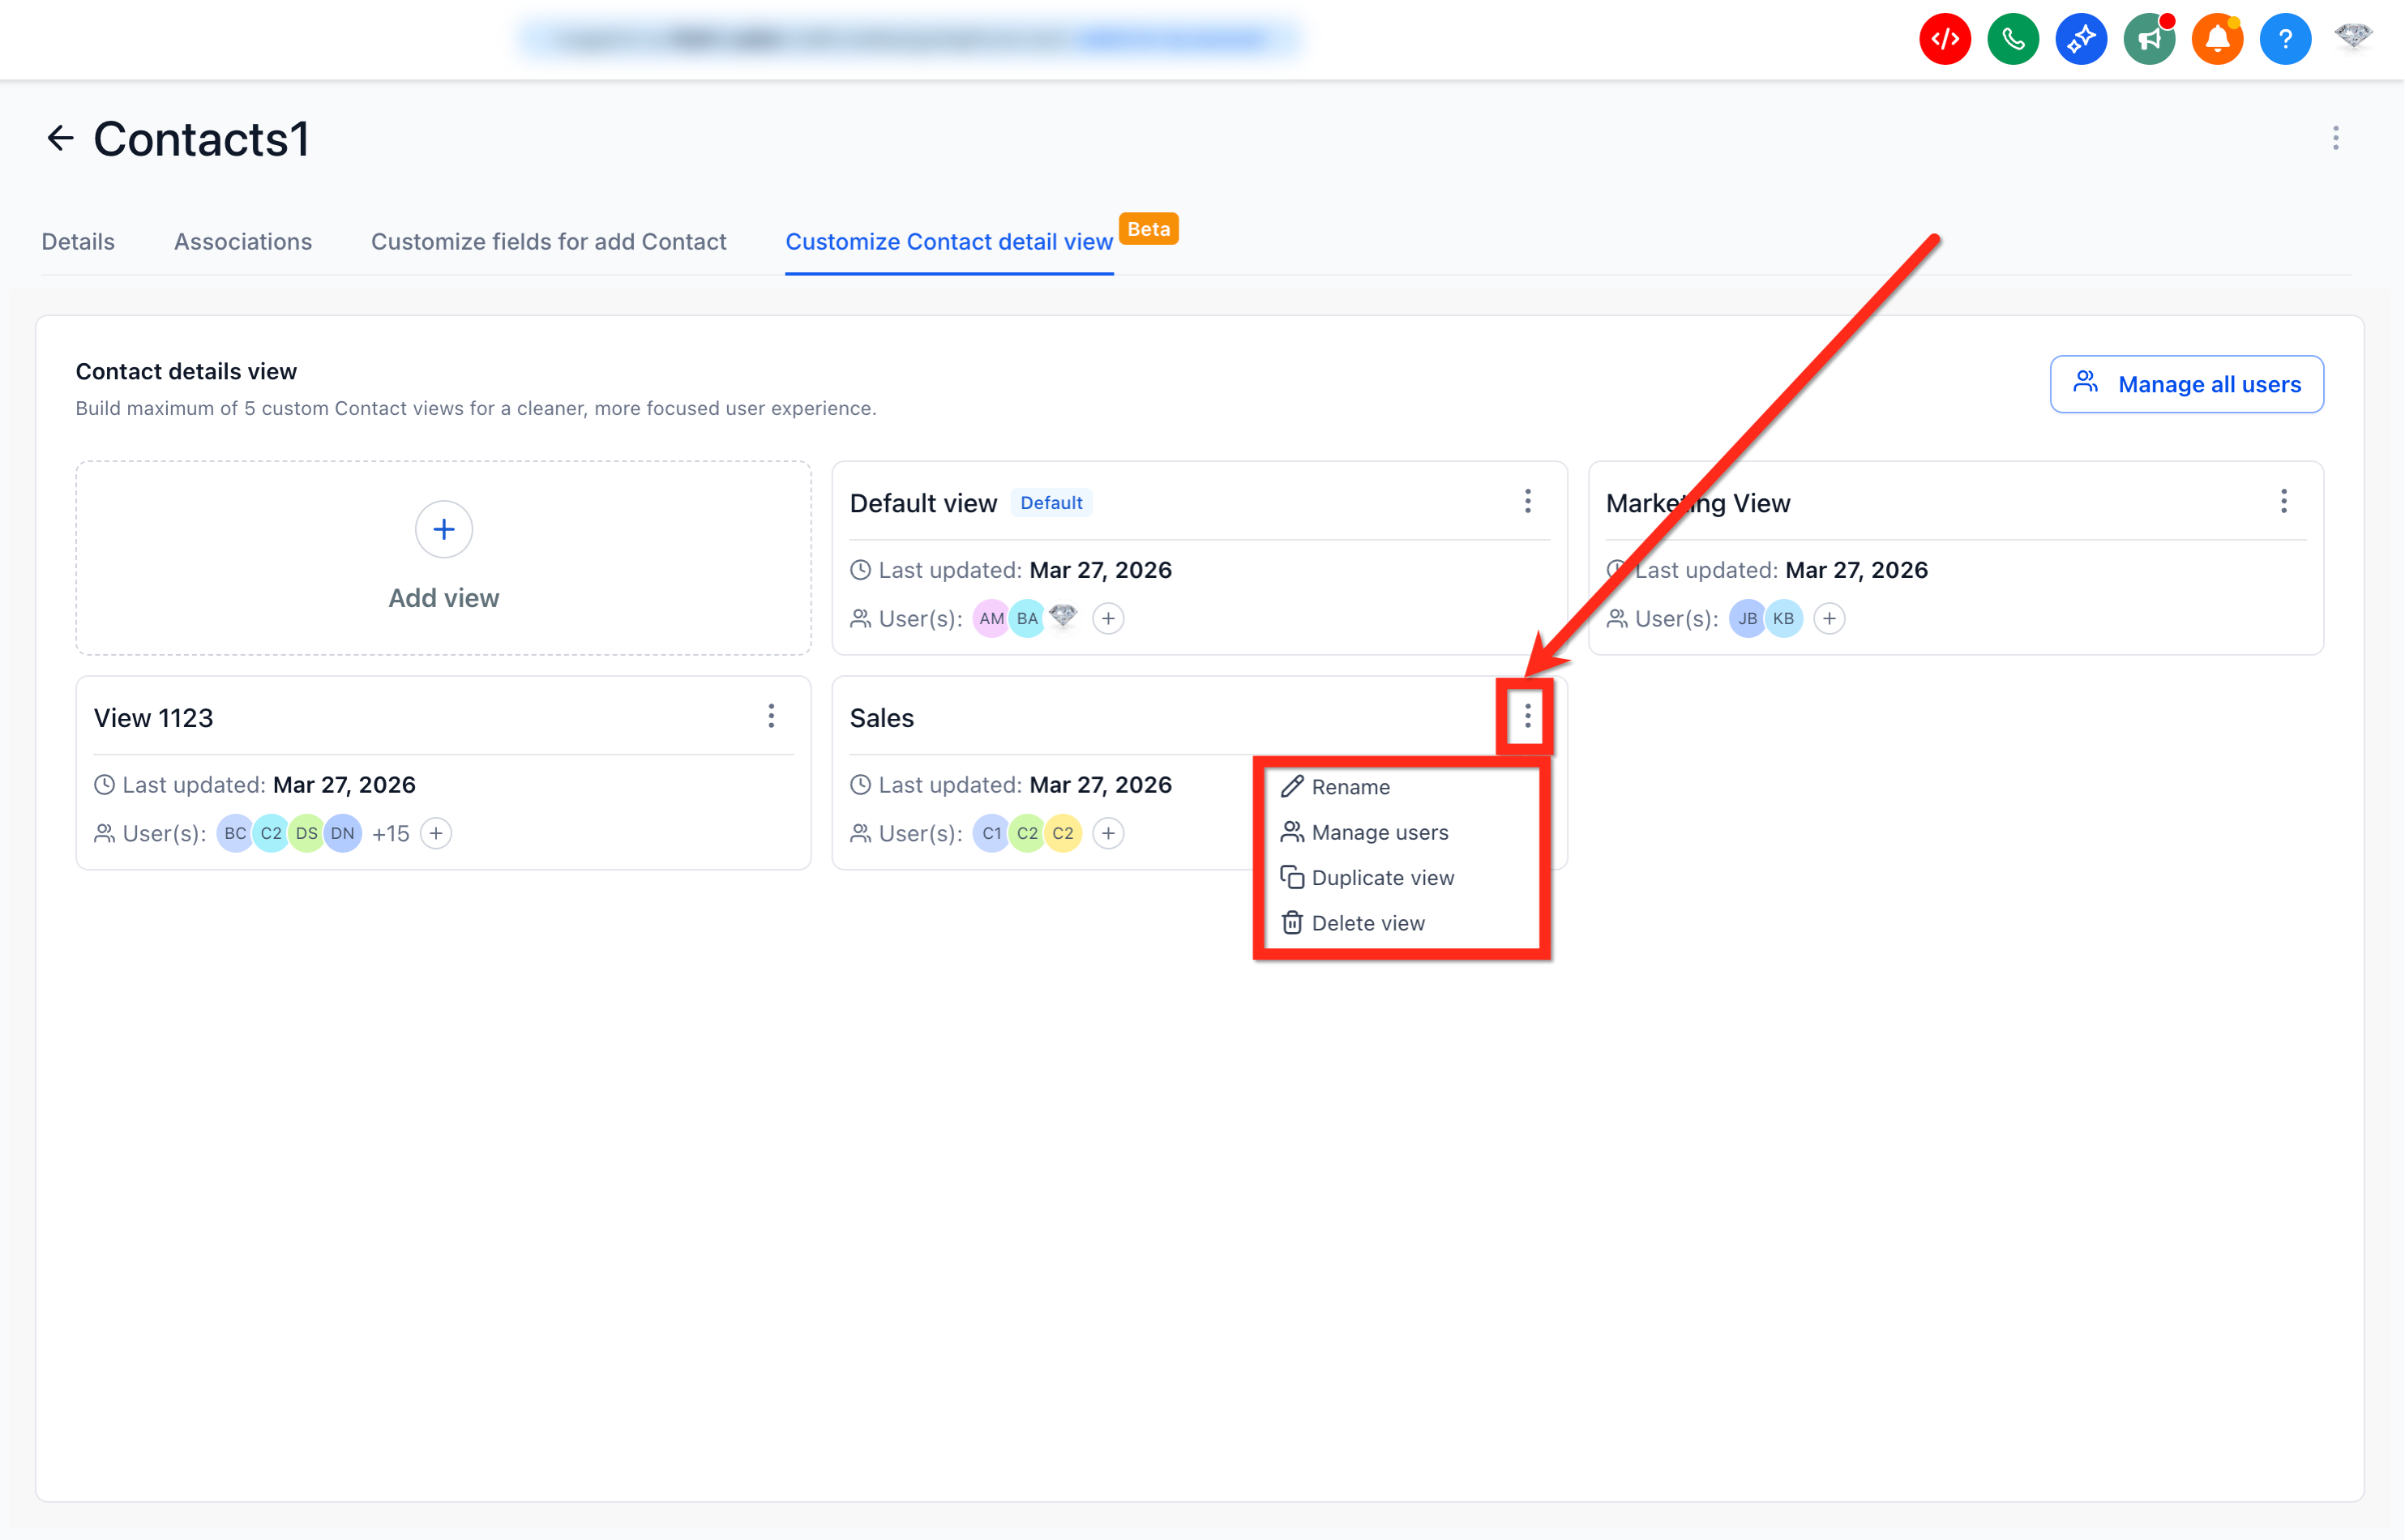The height and width of the screenshot is (1540, 2405).
Task: Add a user to Default view
Action: [1108, 619]
